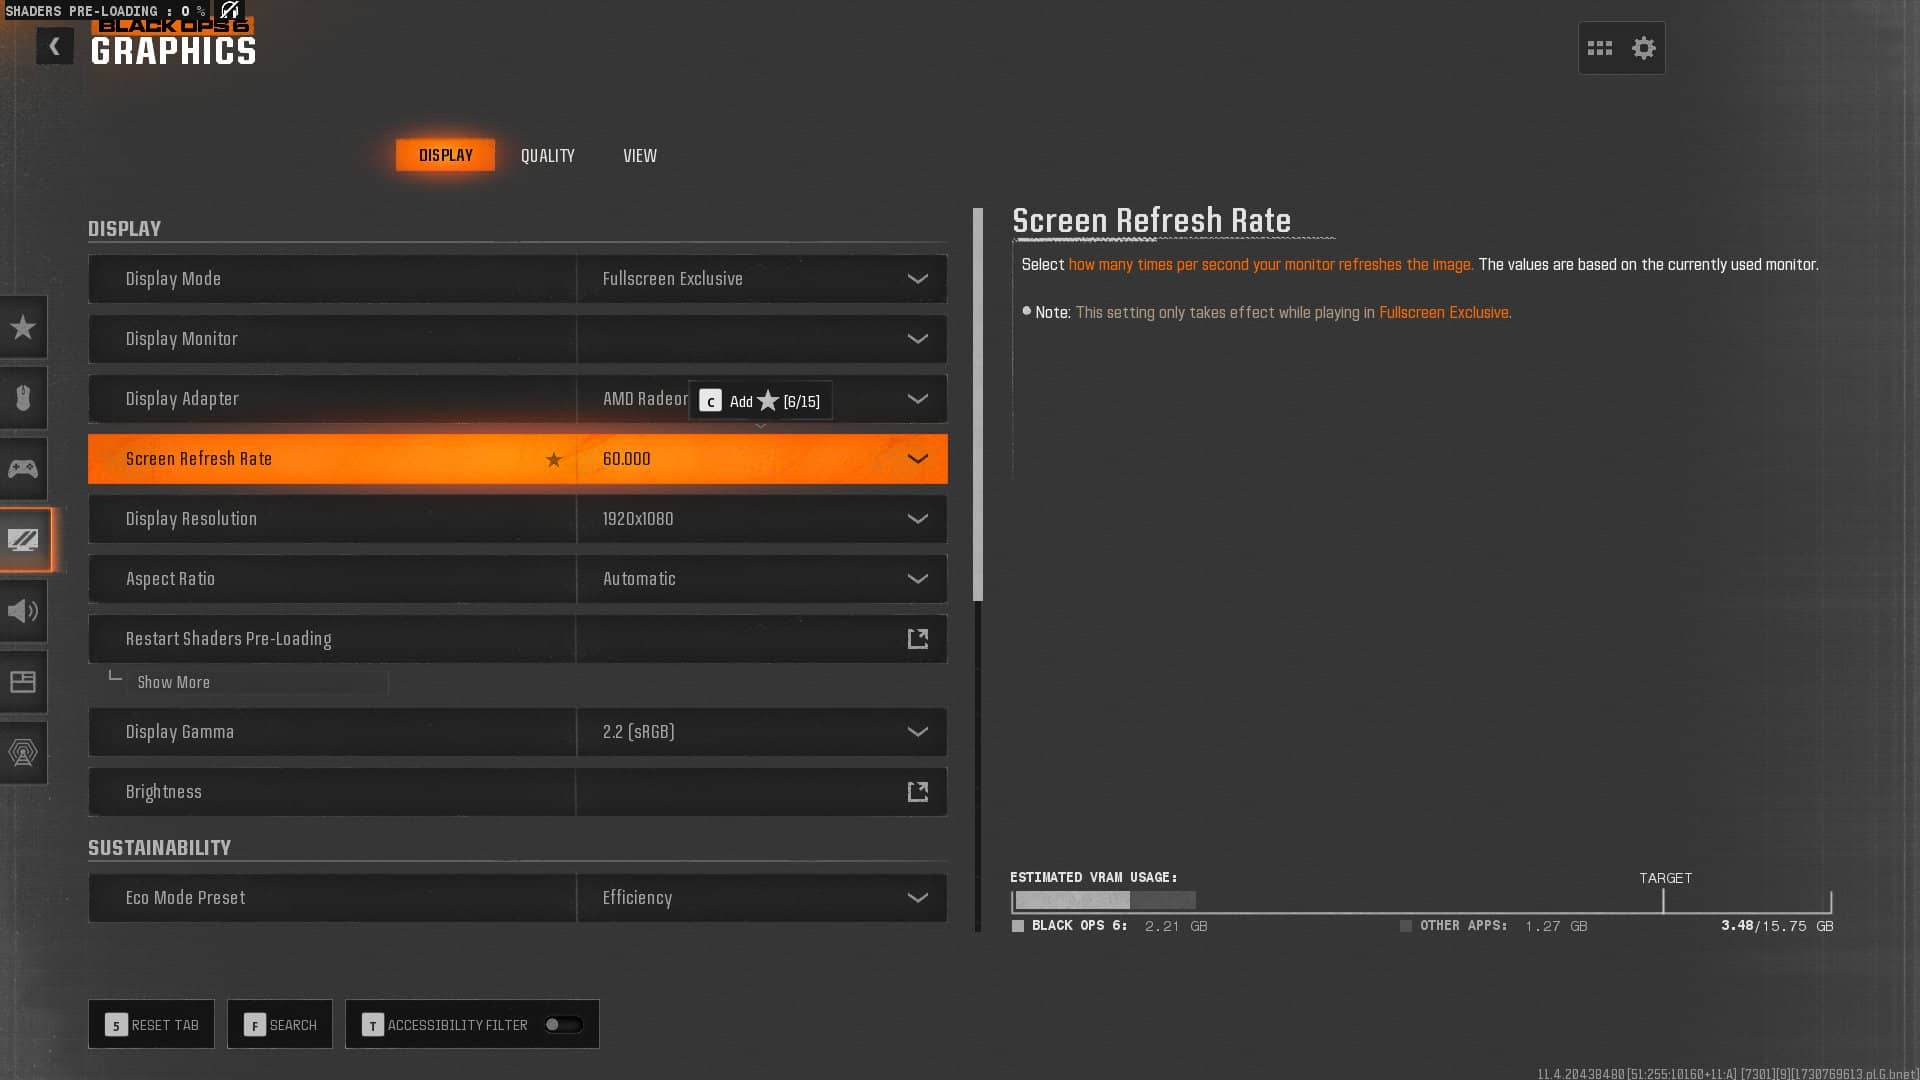
Task: Select the Brightness setting row label
Action: coord(164,792)
